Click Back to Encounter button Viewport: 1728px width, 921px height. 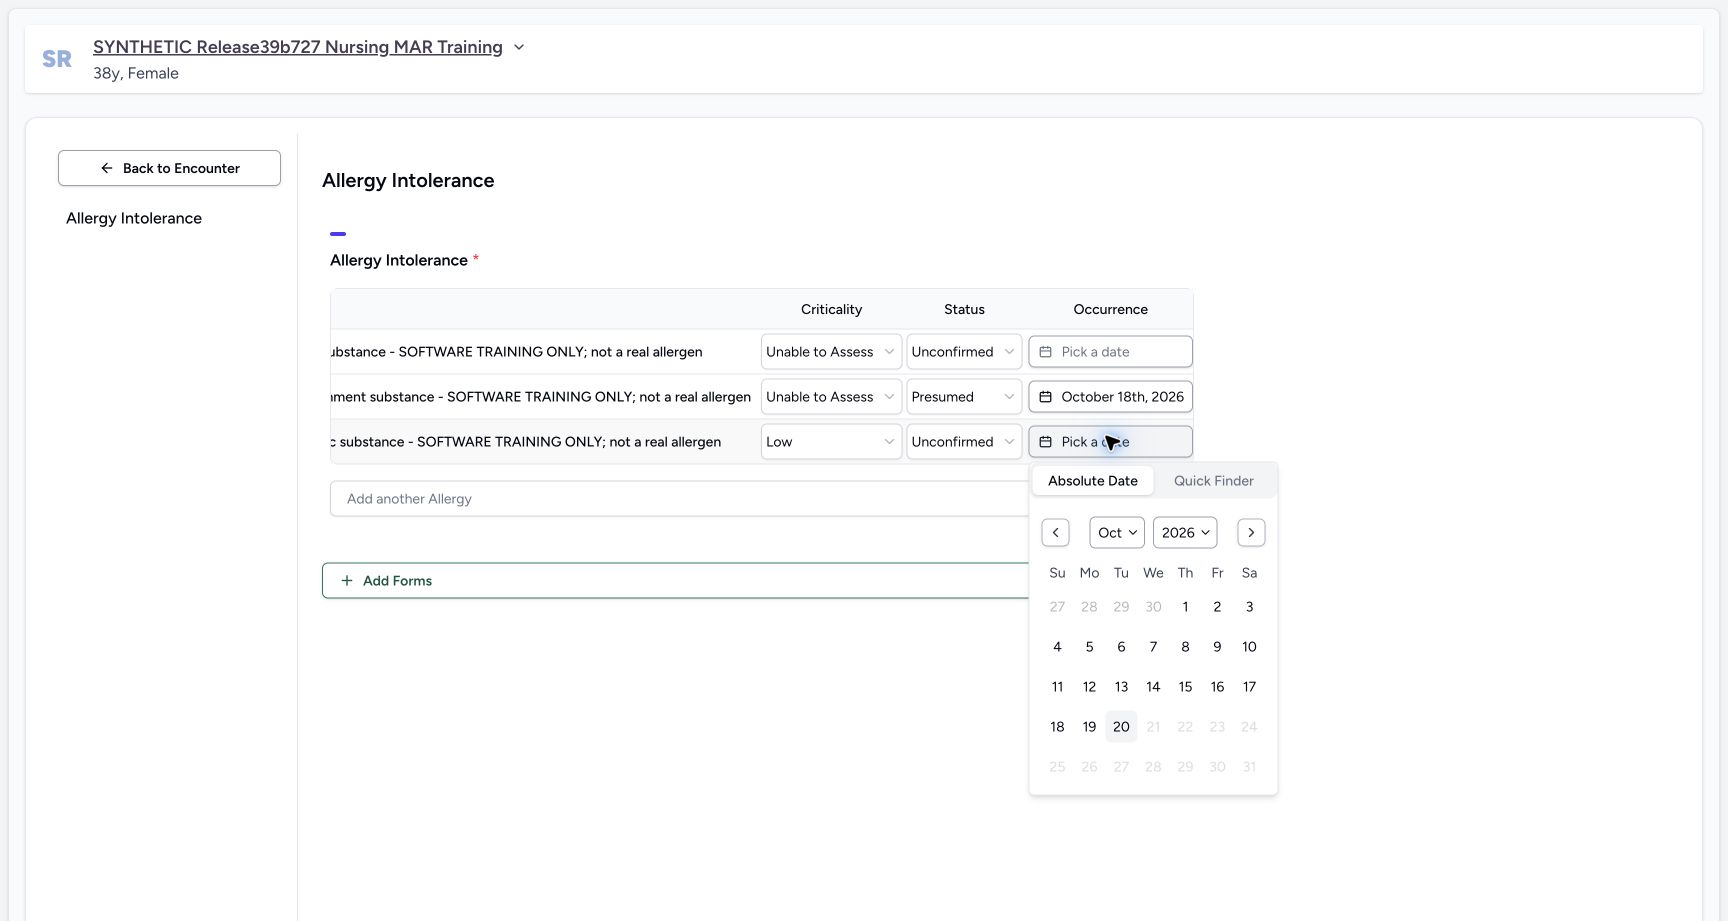pos(169,168)
